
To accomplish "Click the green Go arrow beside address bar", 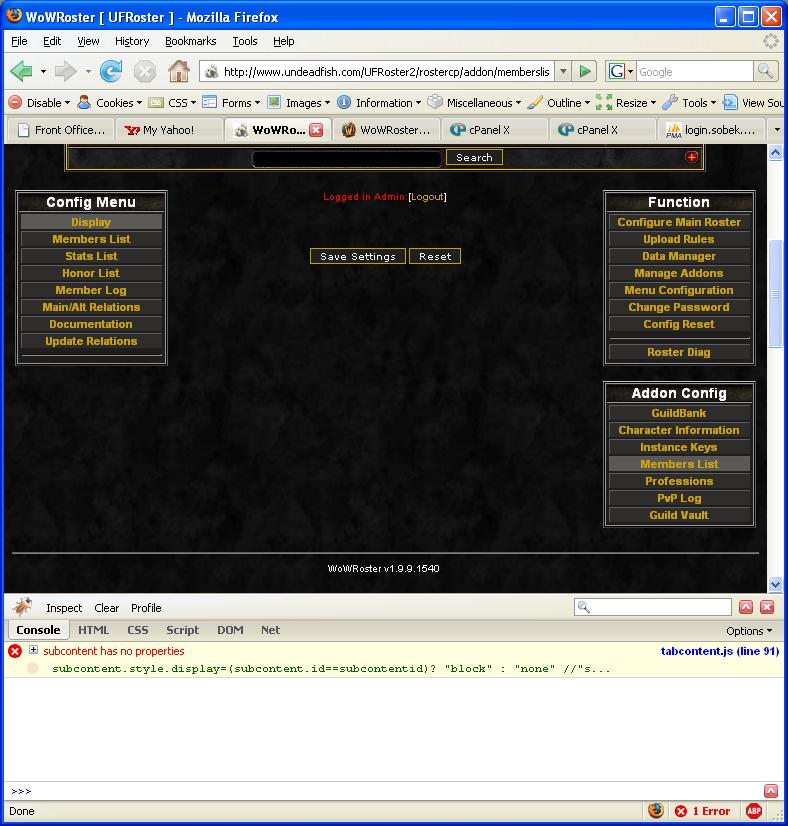I will coord(585,71).
